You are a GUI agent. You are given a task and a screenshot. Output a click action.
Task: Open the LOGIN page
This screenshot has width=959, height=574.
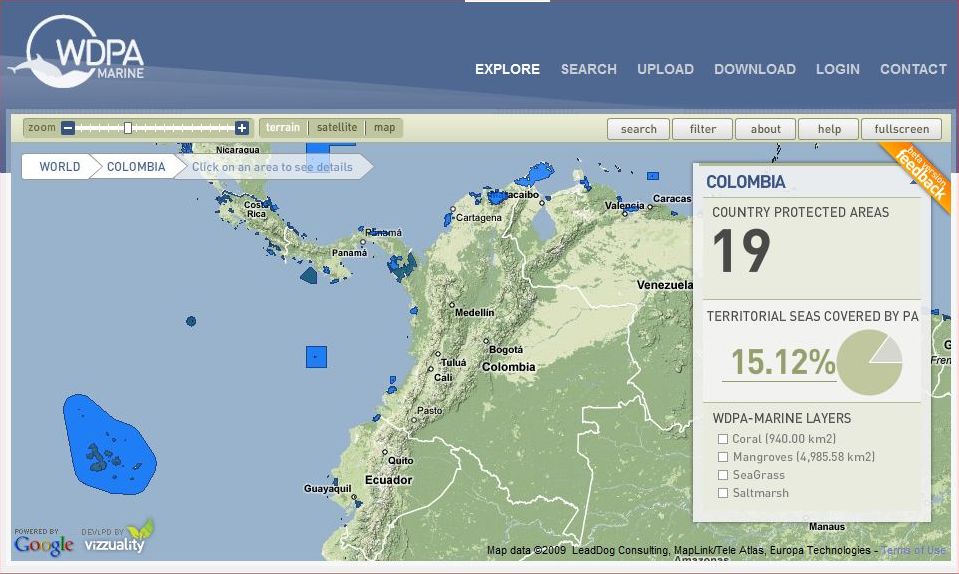pos(837,69)
